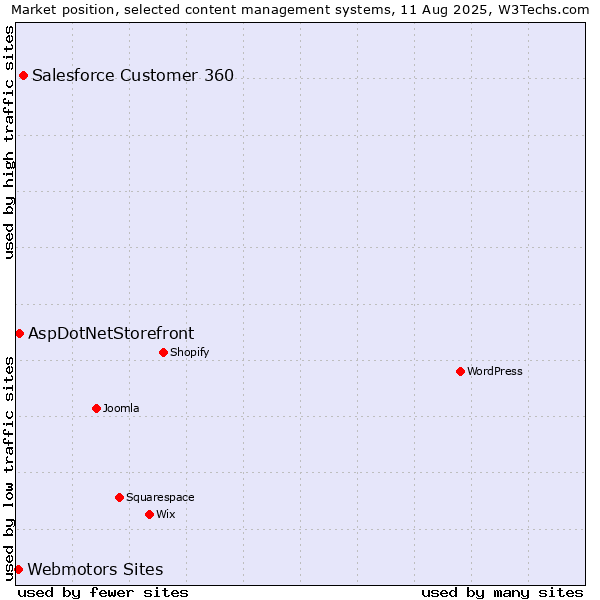The height and width of the screenshot is (600, 600).
Task: Click the AspDotNetStorefront red data point
Action: tap(20, 334)
